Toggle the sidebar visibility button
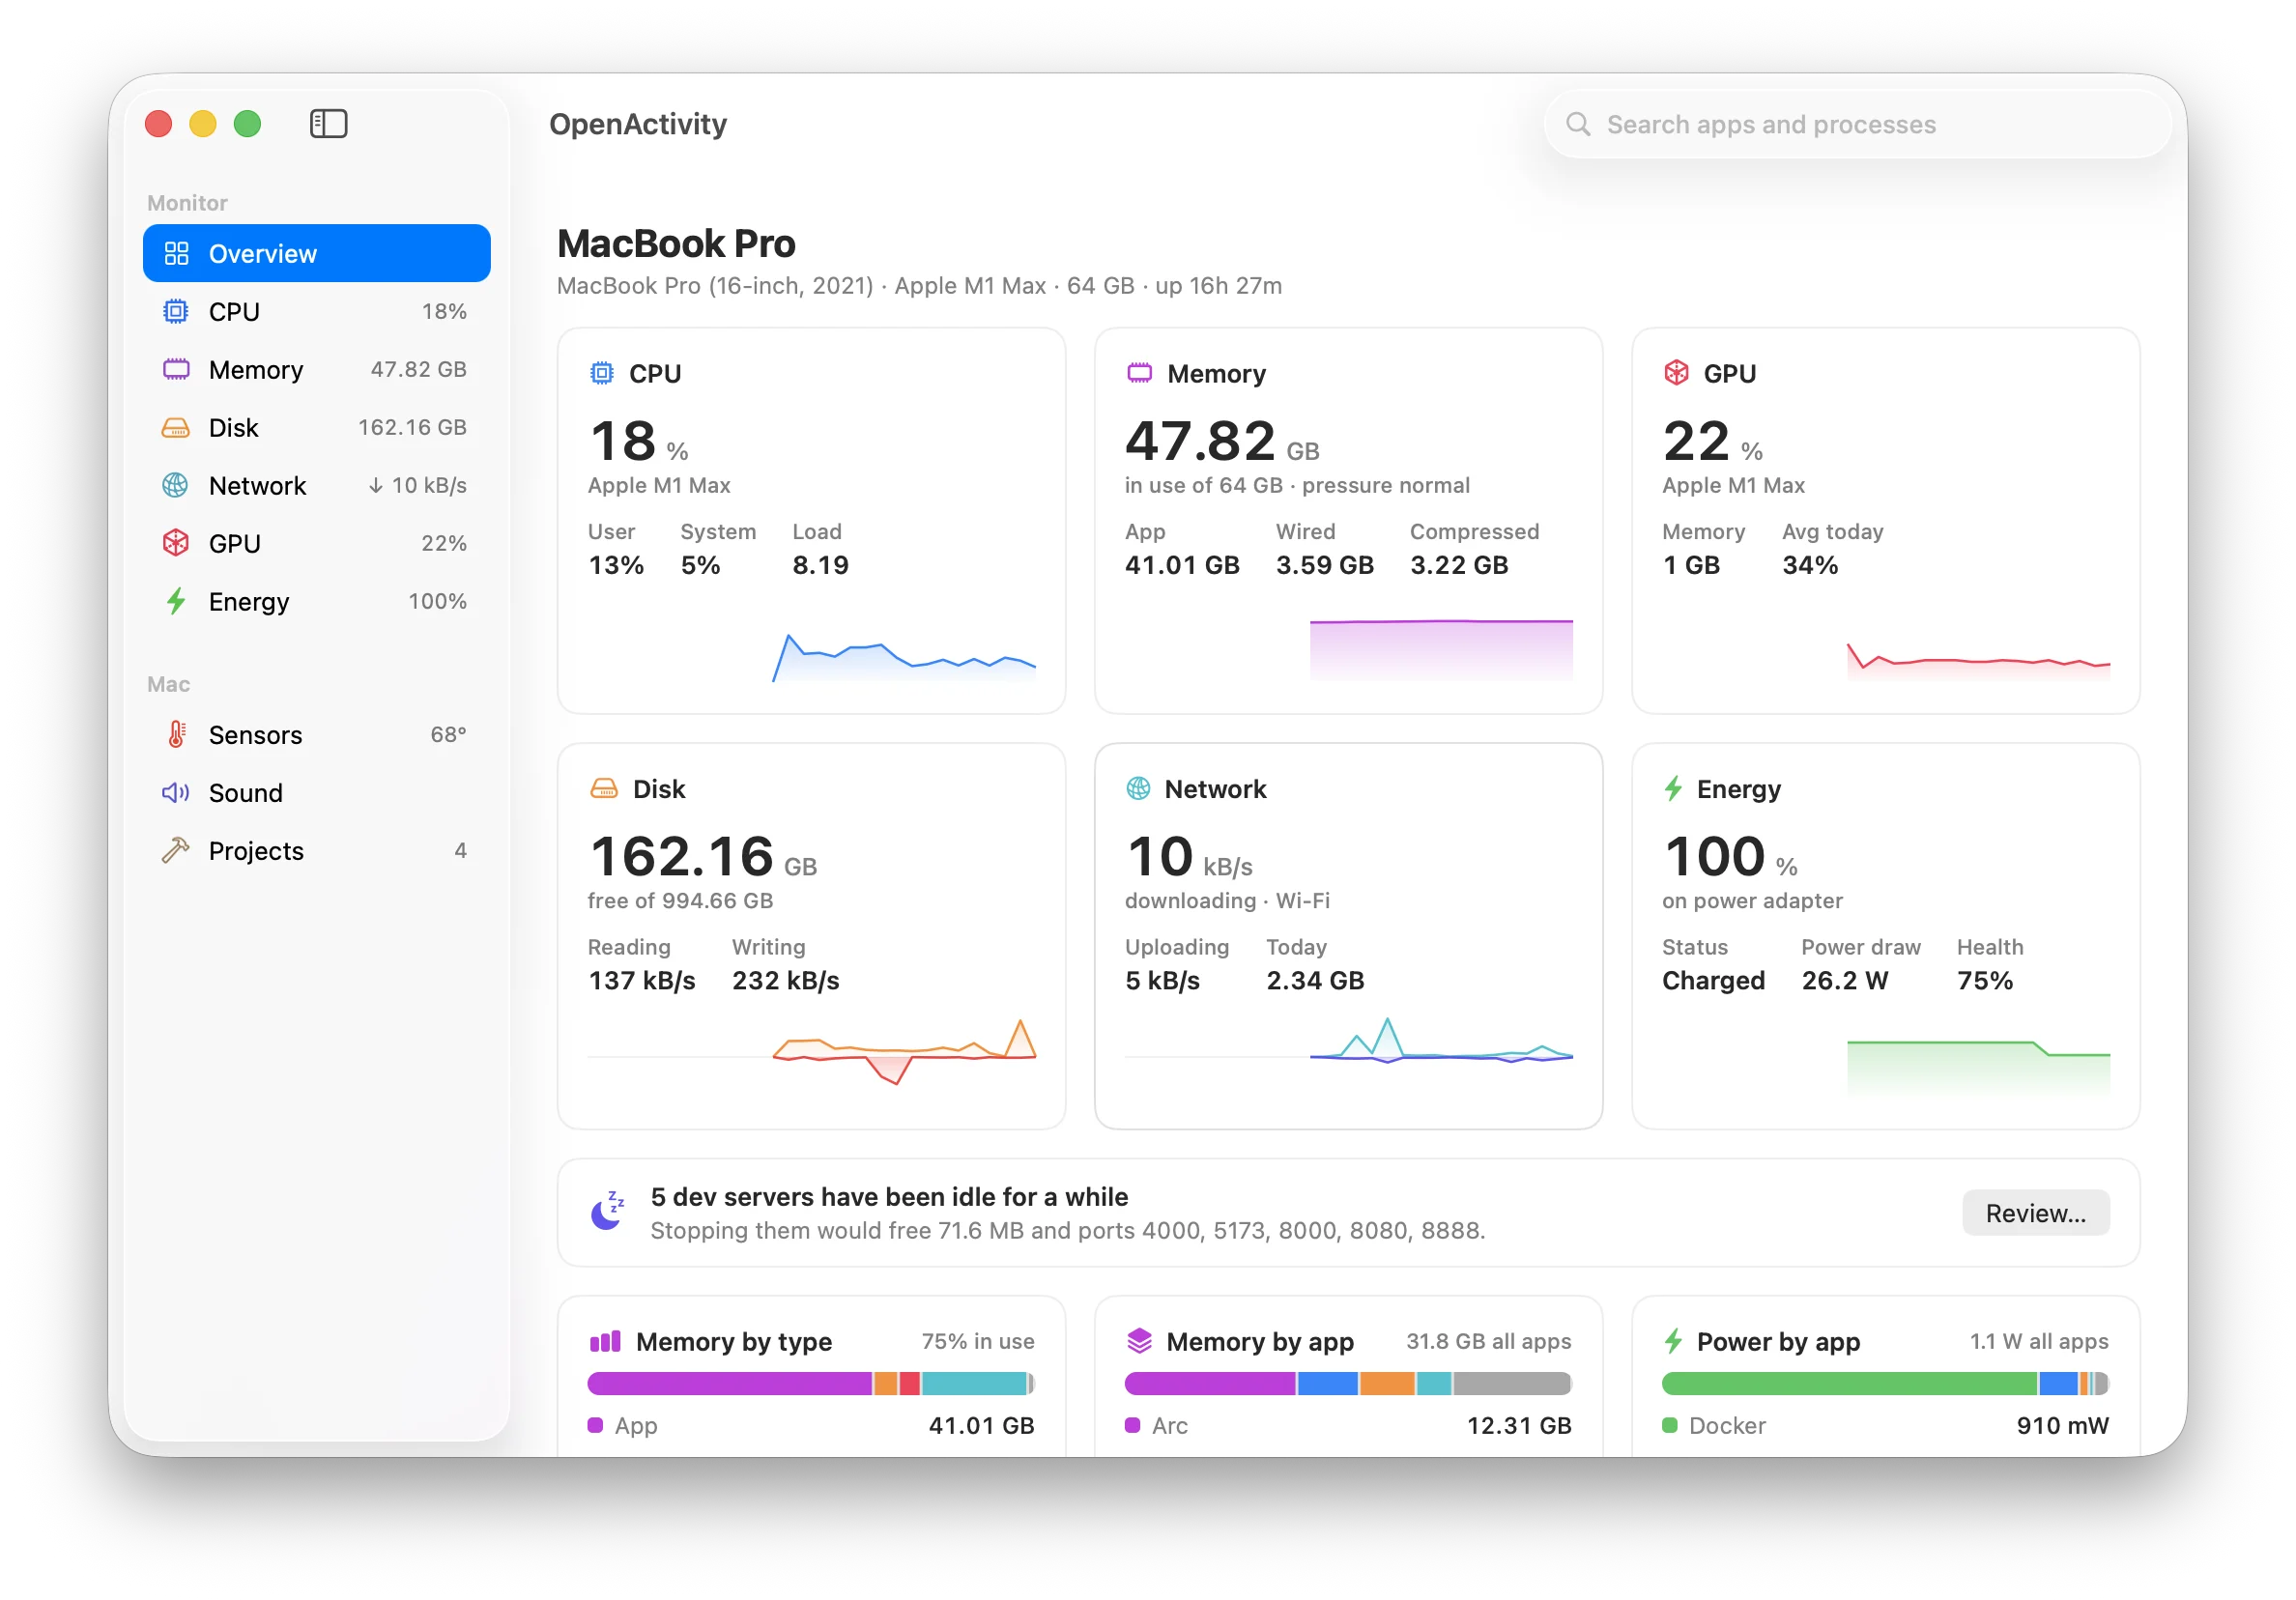 [x=328, y=124]
